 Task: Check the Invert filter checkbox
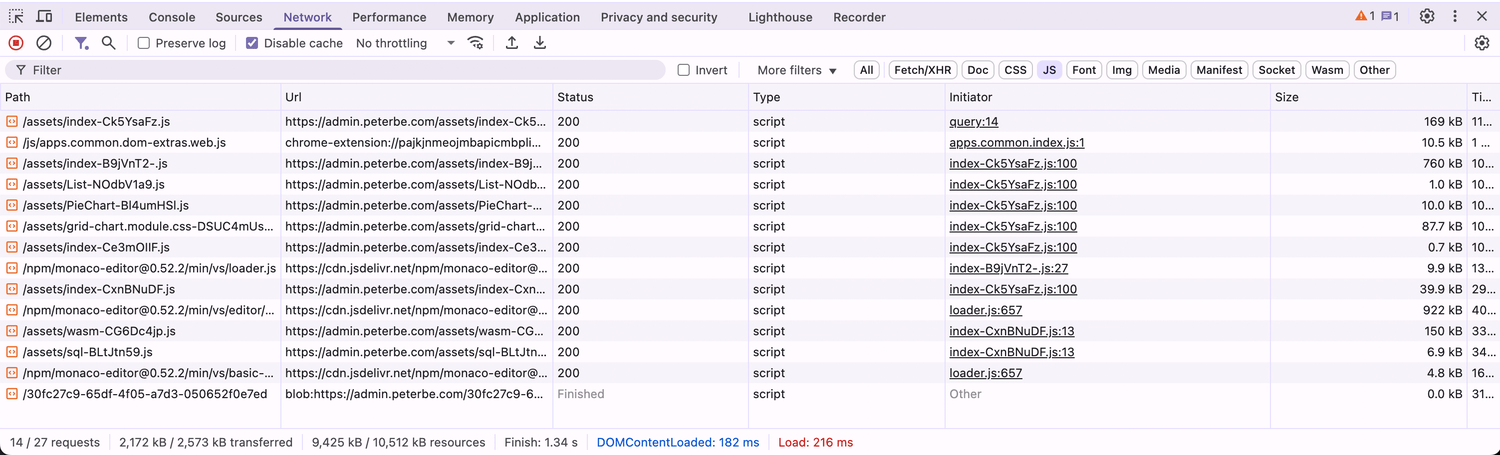tap(684, 70)
